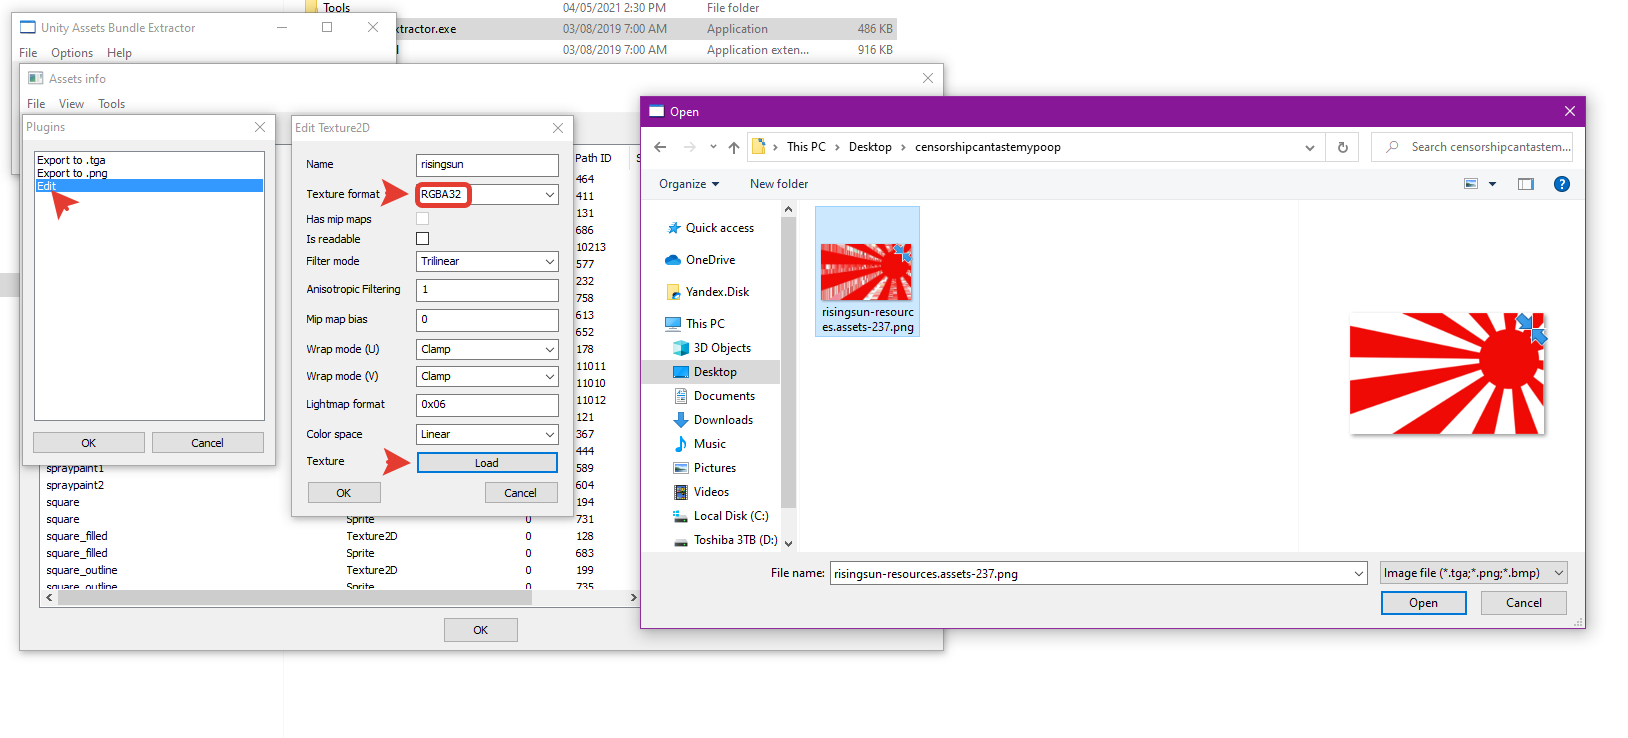Select the risingsun-resources.assets-237.png file thumbnail
The width and height of the screenshot is (1628, 738).
pos(867,272)
